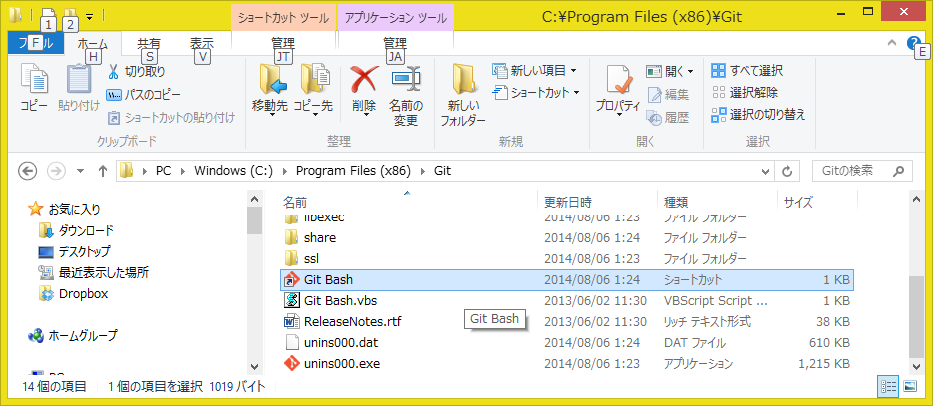This screenshot has width=933, height=406.
Task: Open the File (ファイル) tab
Action: click(36, 43)
